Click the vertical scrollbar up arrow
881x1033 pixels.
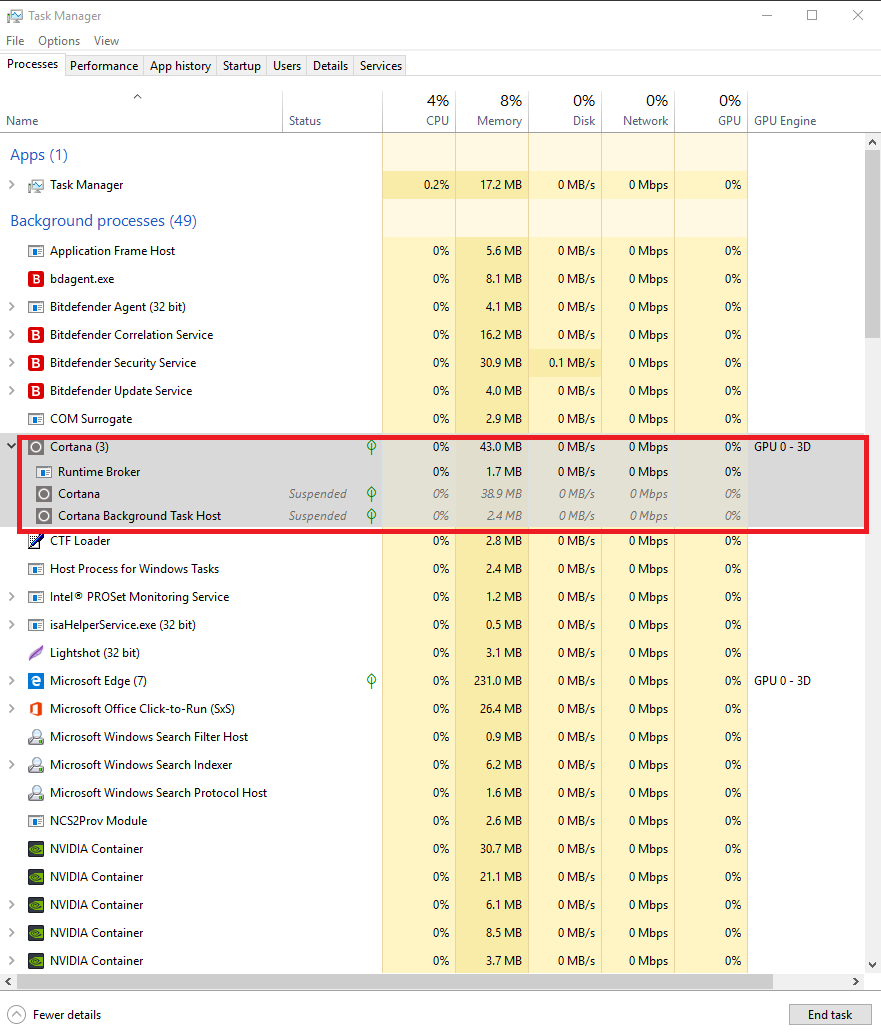(x=872, y=142)
